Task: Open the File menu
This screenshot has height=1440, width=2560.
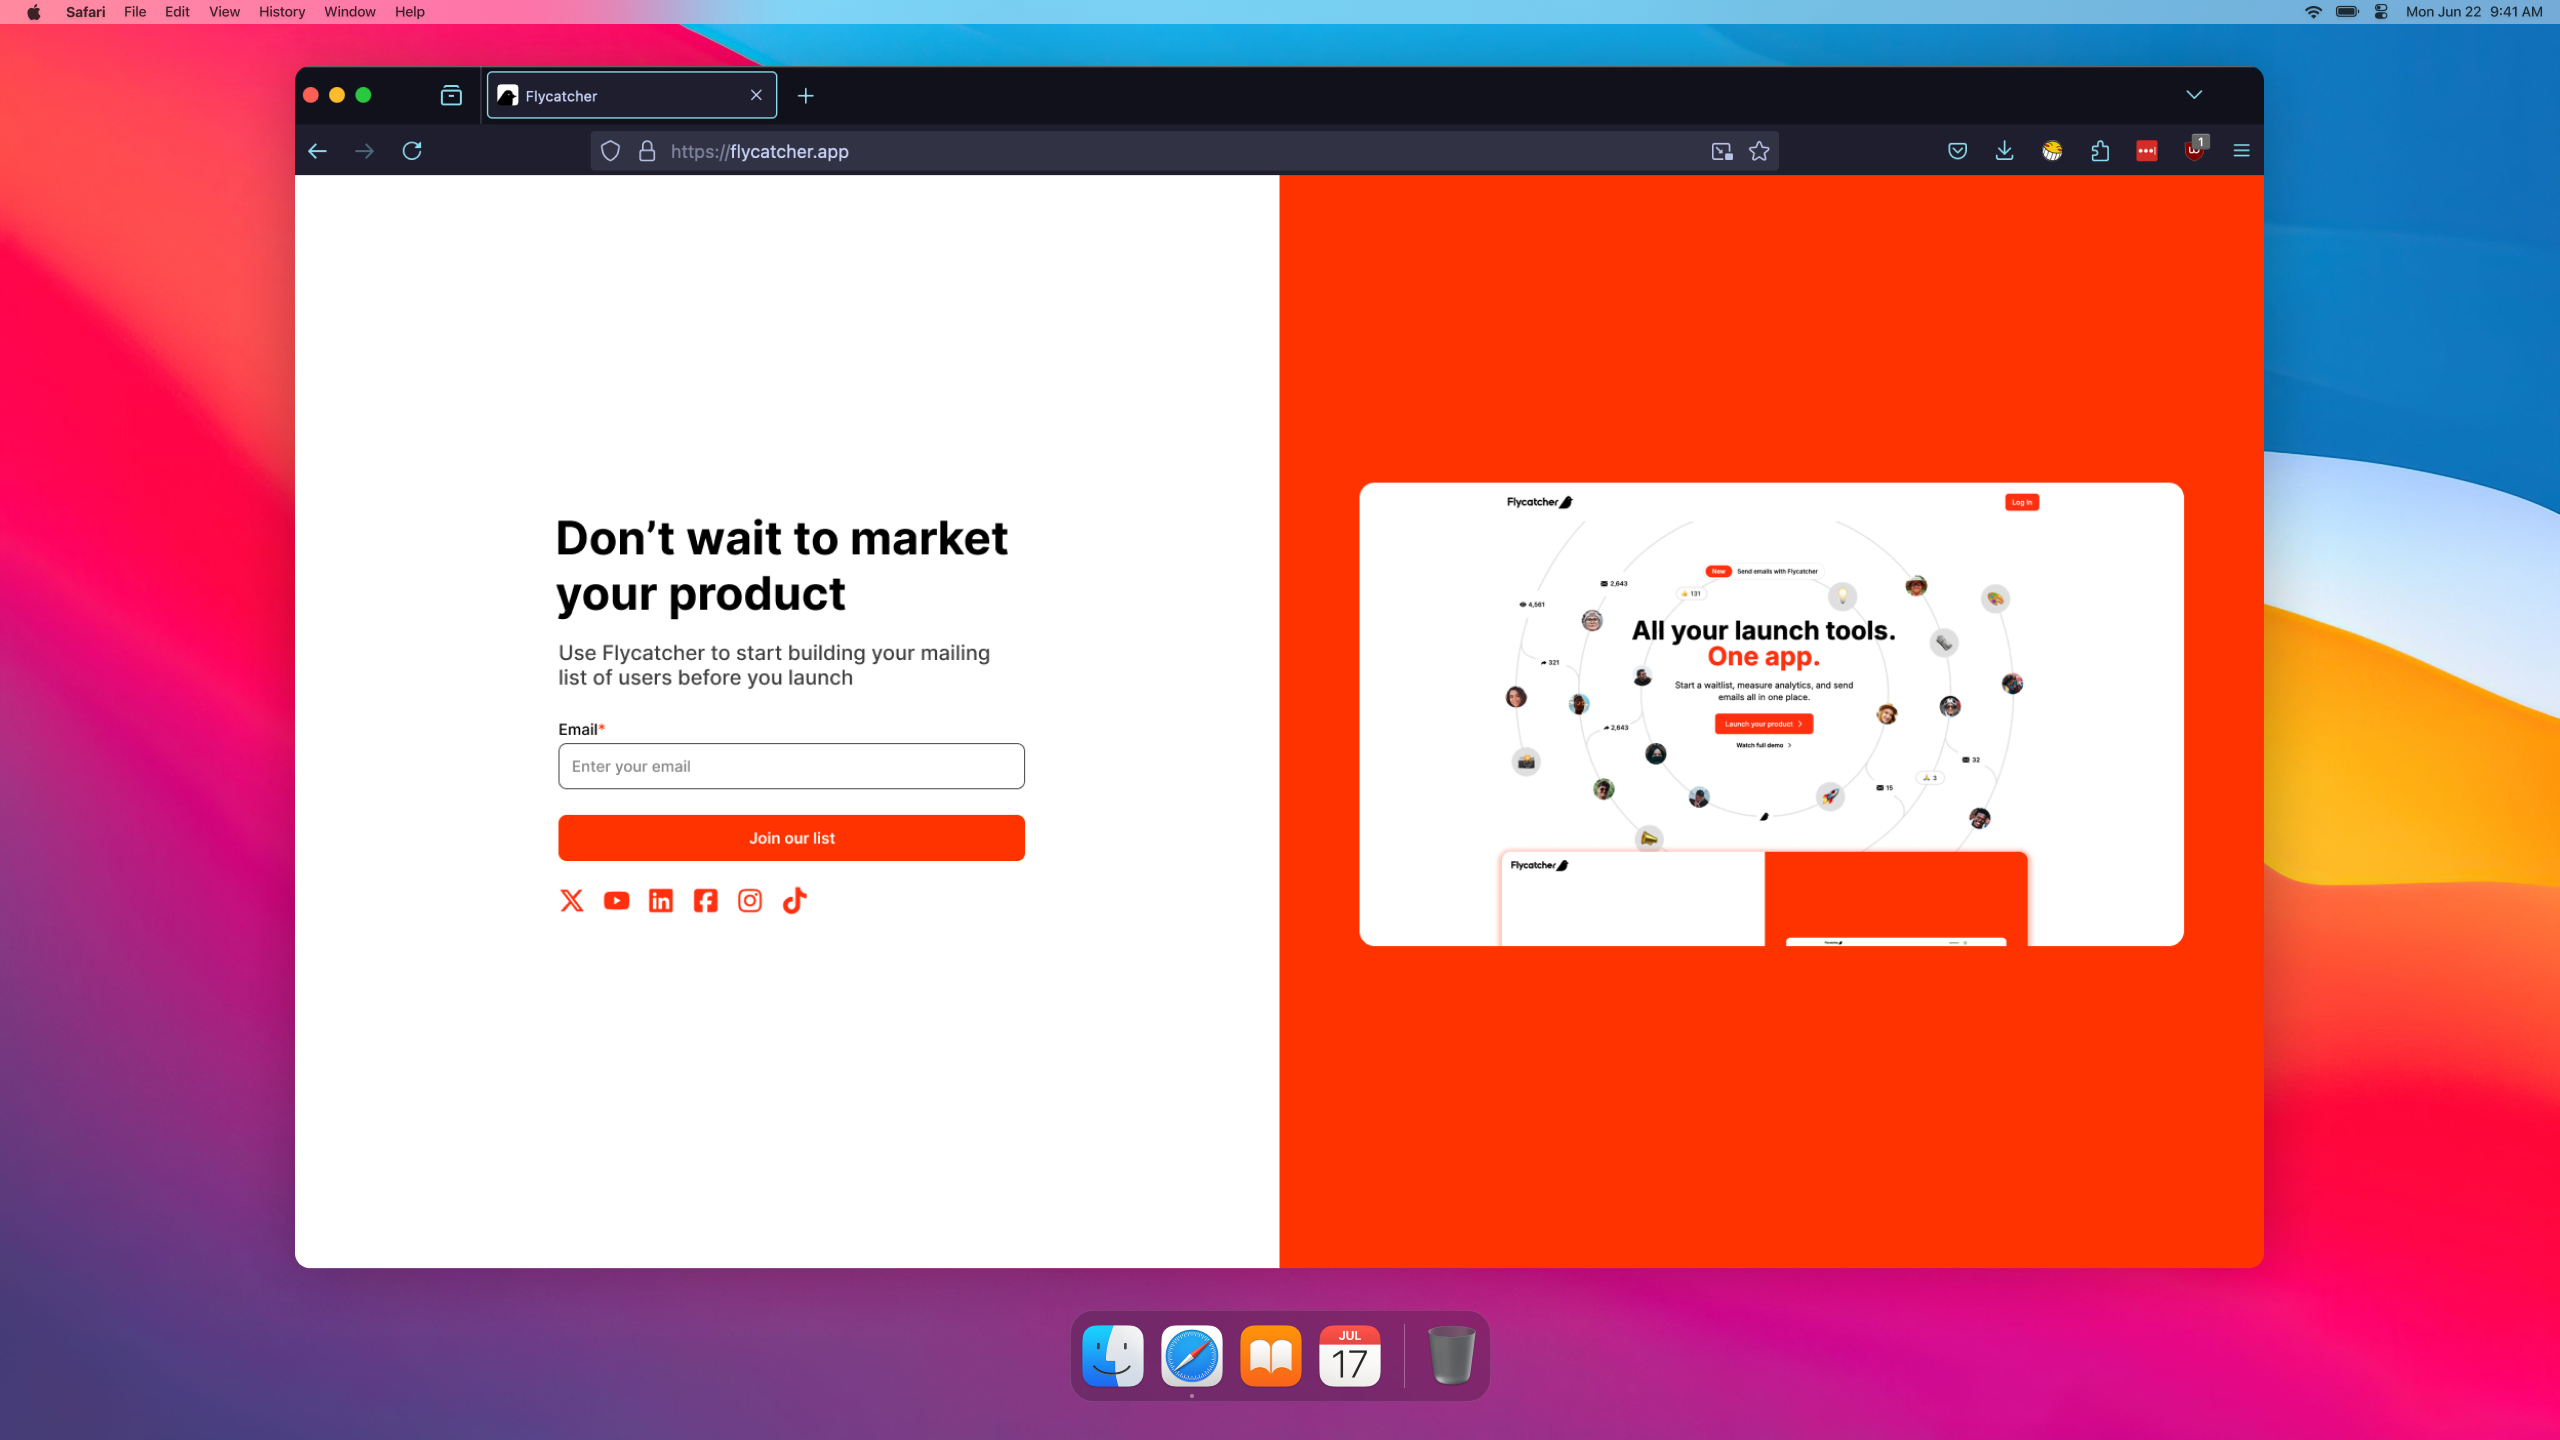Action: (135, 12)
